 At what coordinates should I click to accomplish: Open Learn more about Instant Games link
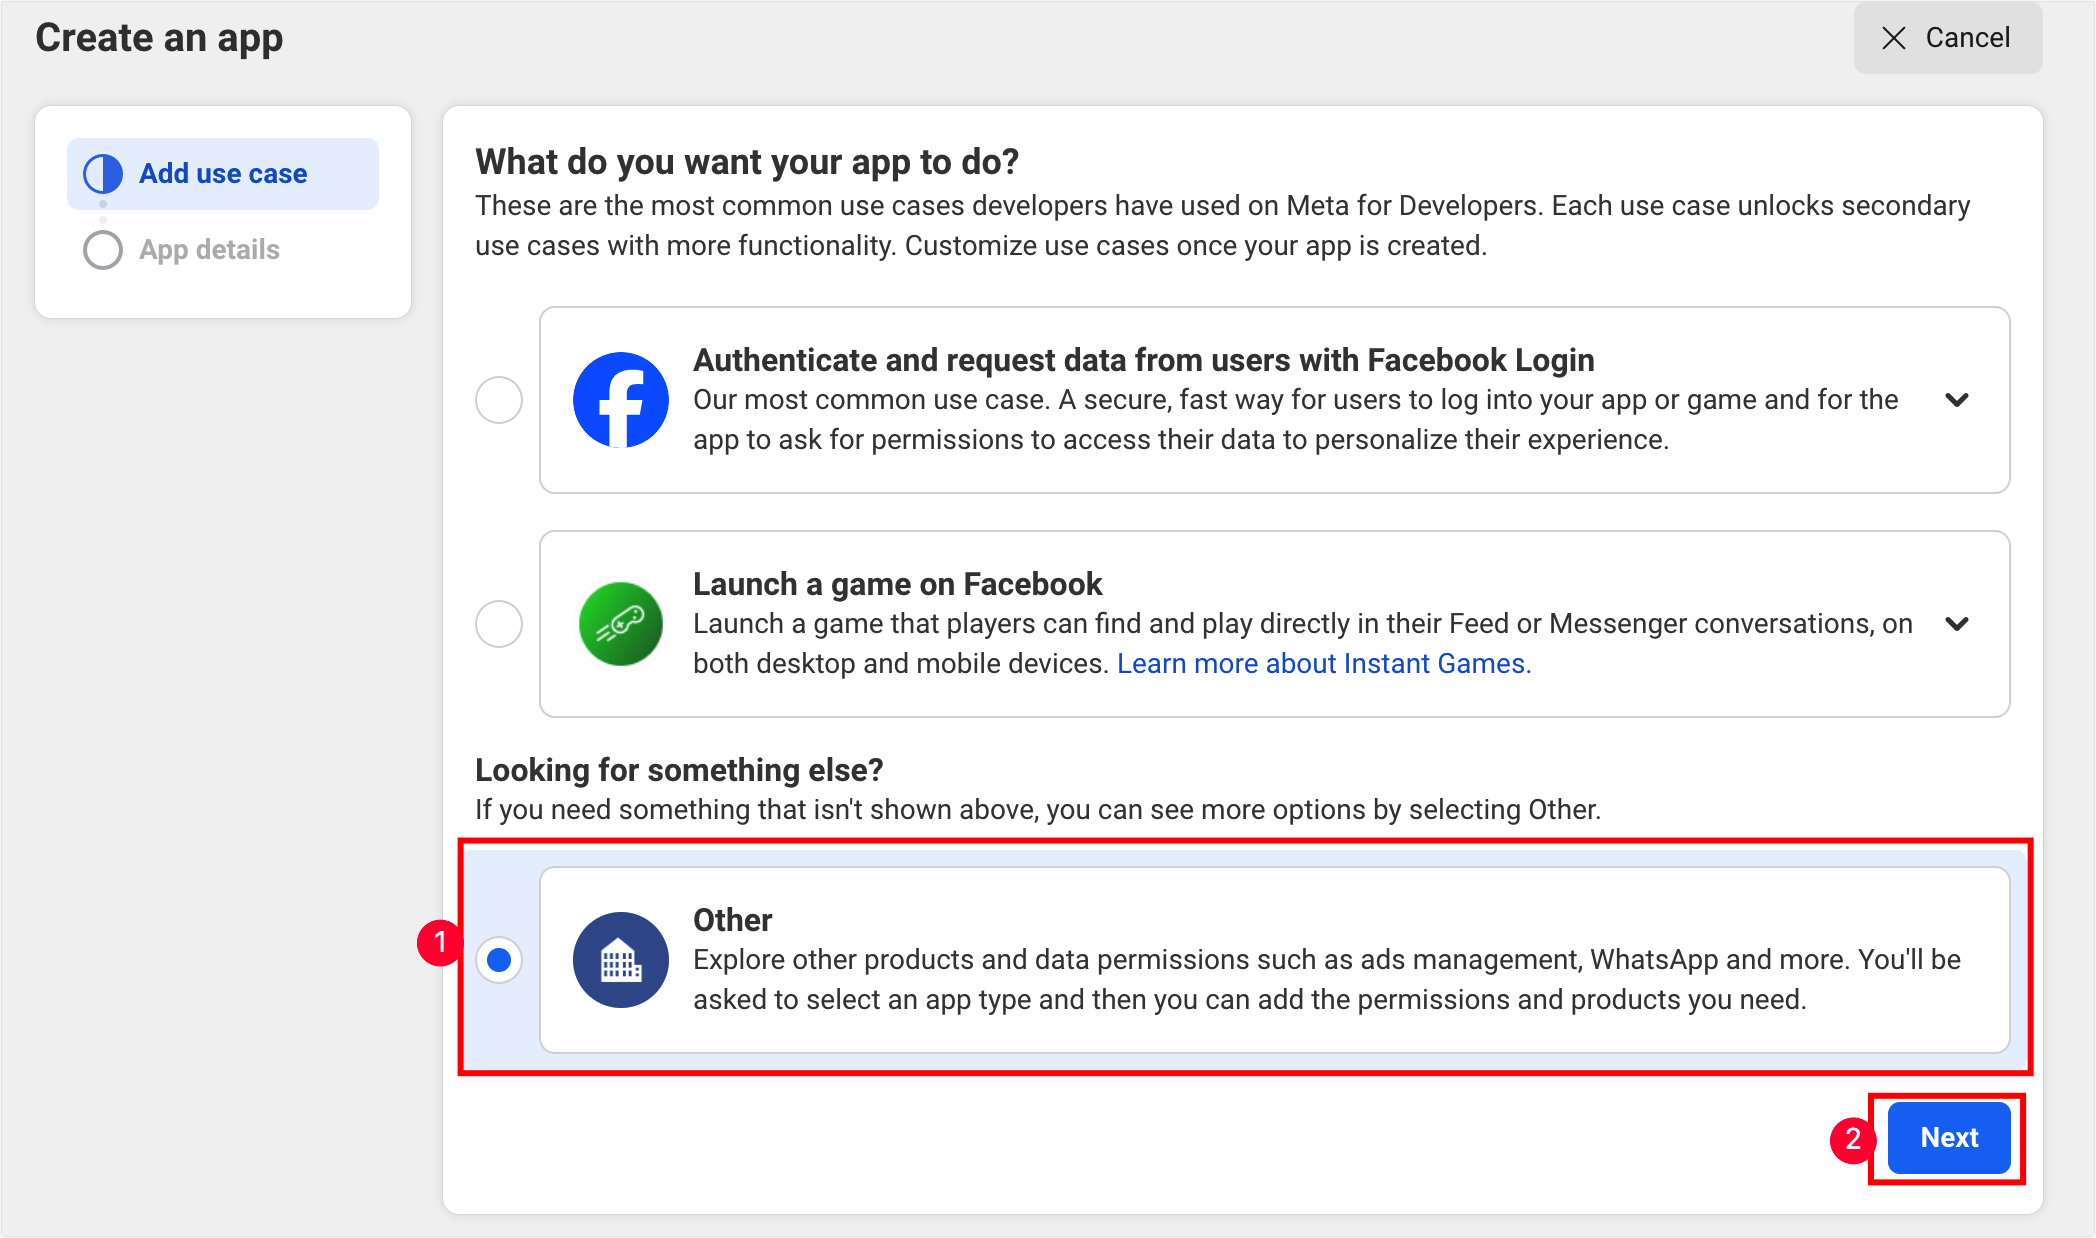point(1324,664)
